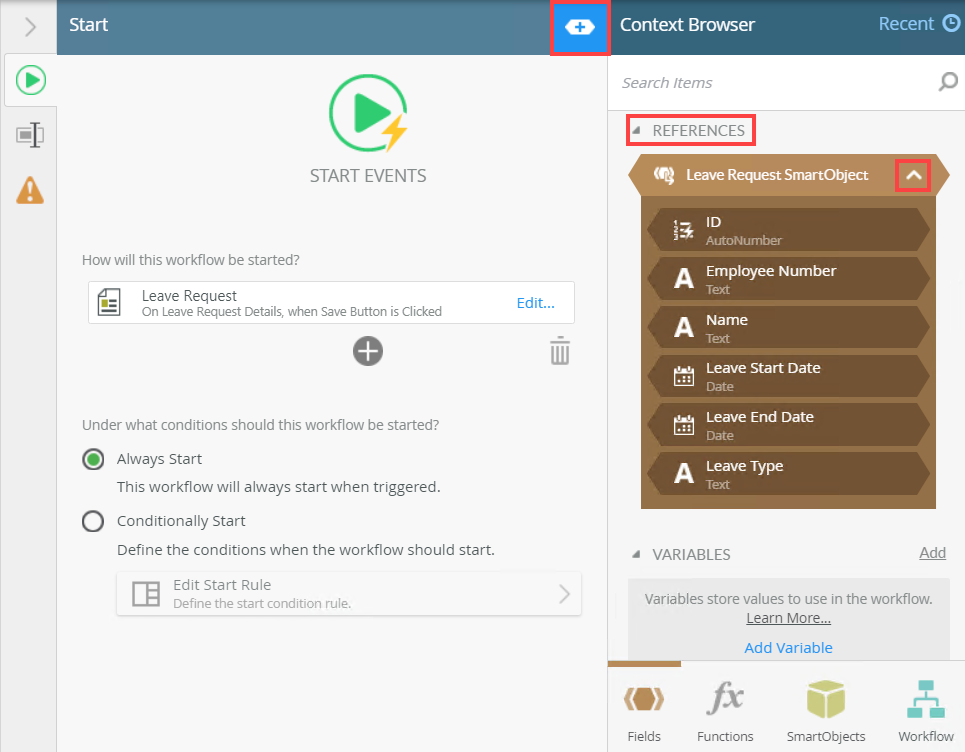Click the text A icon beside Name
The height and width of the screenshot is (752, 965).
click(x=684, y=327)
